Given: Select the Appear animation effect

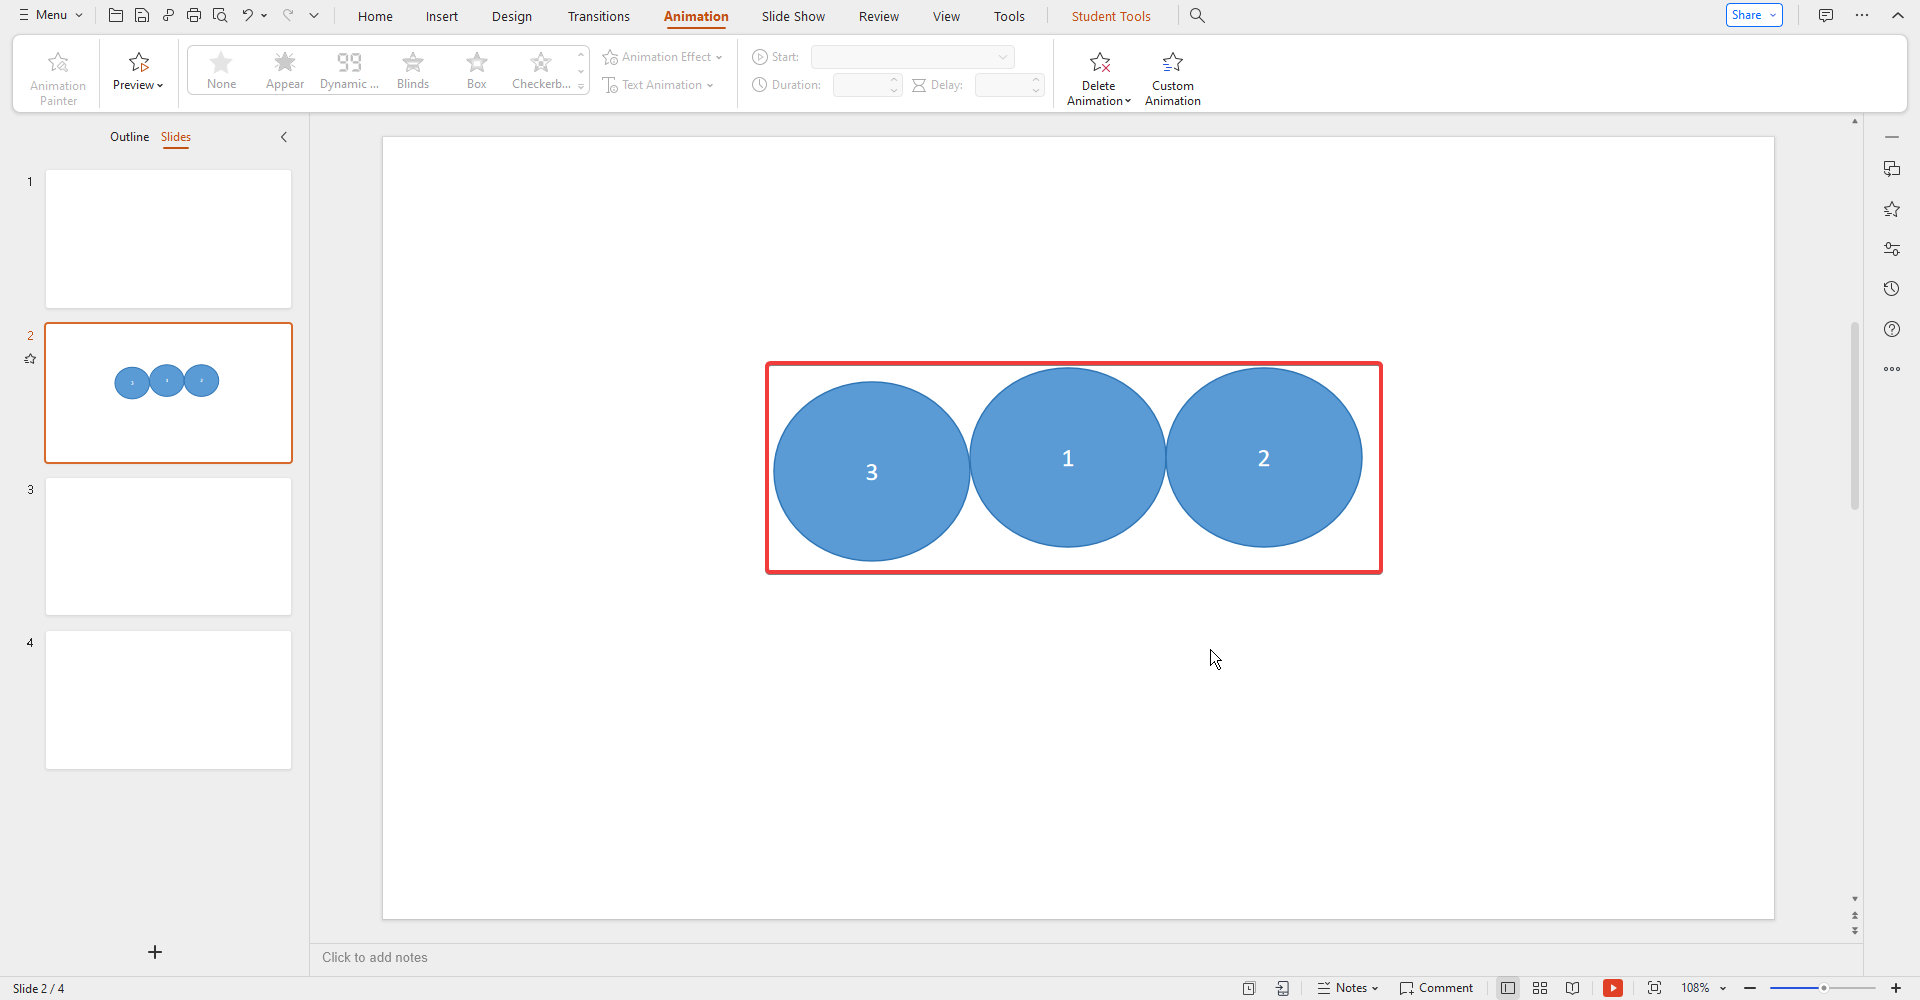Looking at the screenshot, I should click(x=284, y=70).
